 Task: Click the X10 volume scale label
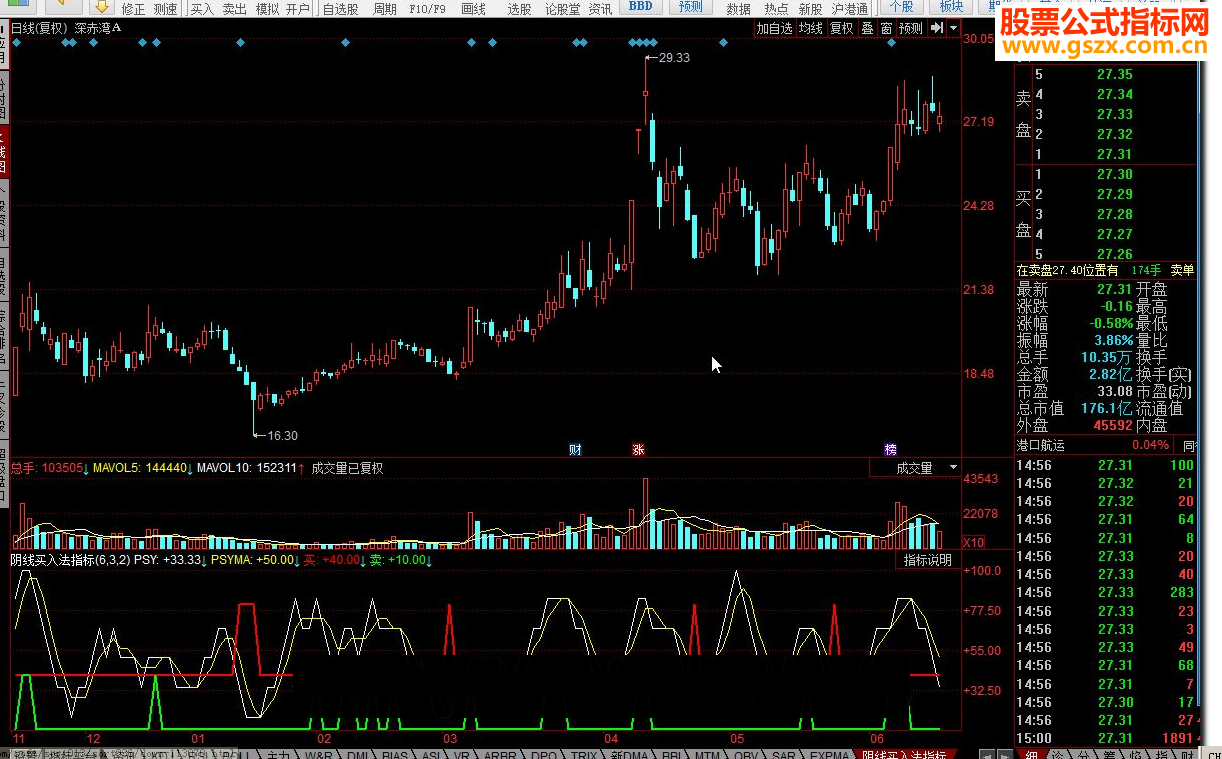coord(972,542)
